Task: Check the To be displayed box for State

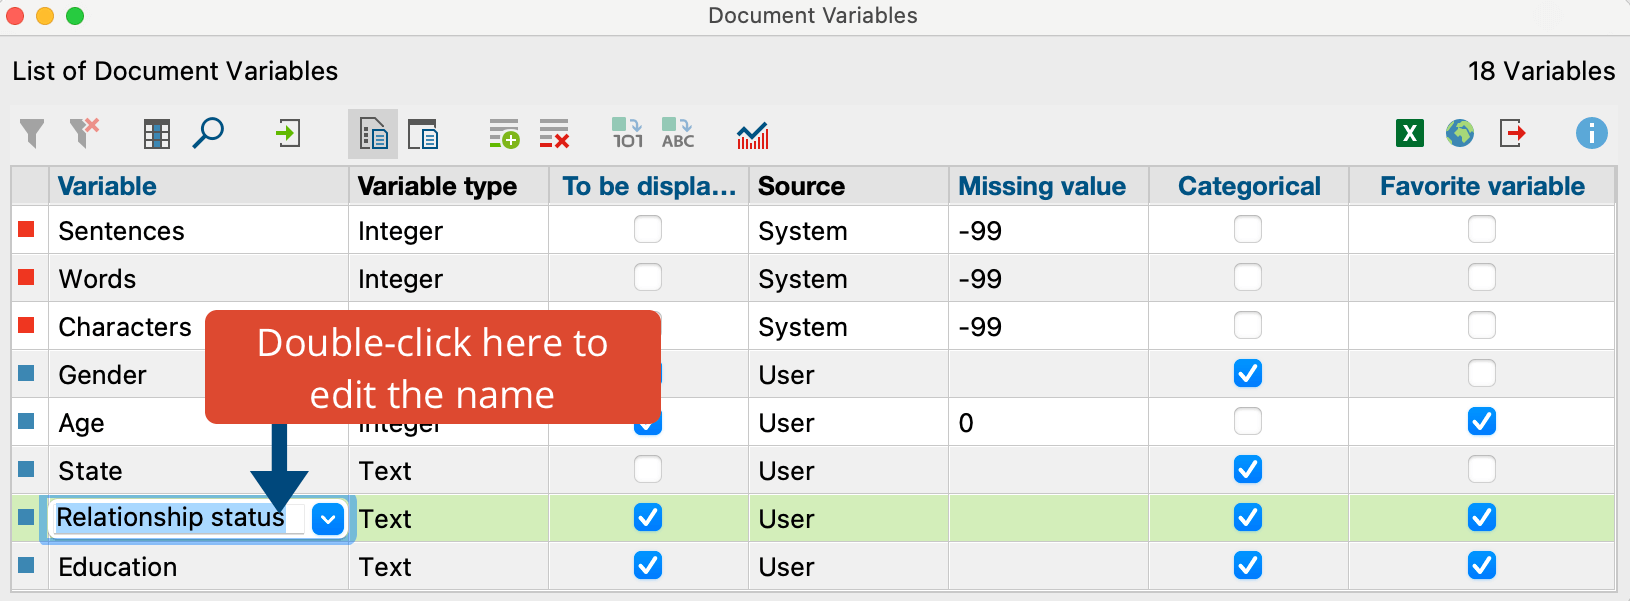Action: coord(648,470)
